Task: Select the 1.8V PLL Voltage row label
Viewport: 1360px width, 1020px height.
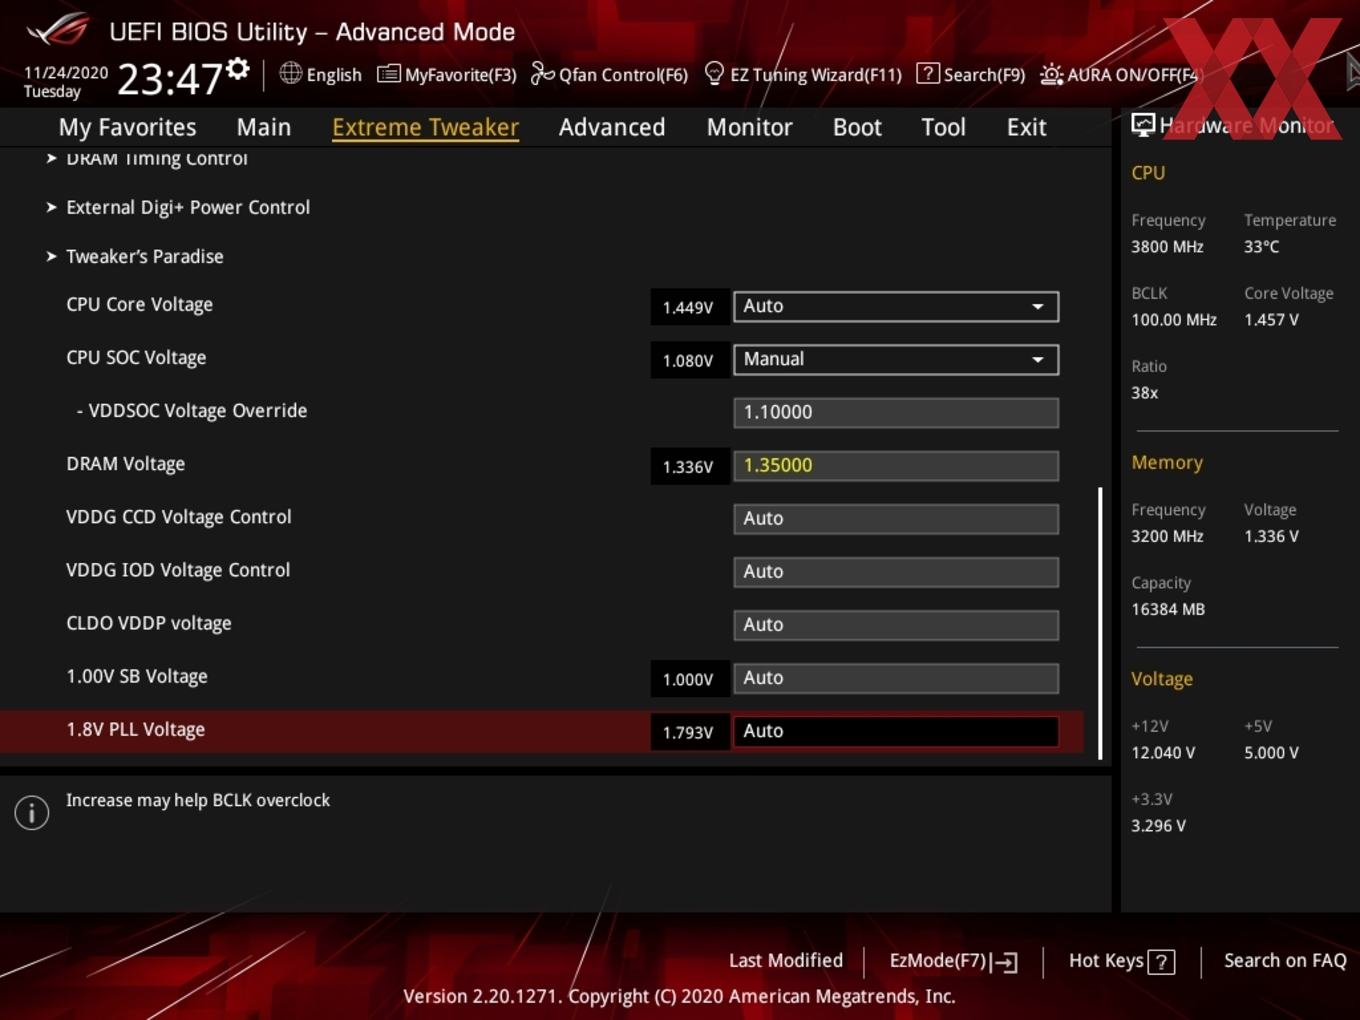Action: 135,729
